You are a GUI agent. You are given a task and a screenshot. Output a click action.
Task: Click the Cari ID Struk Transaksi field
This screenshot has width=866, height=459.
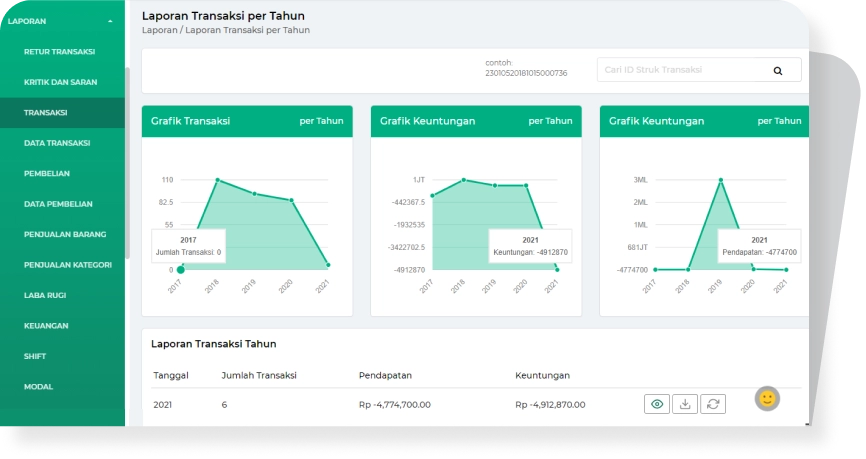coord(680,70)
